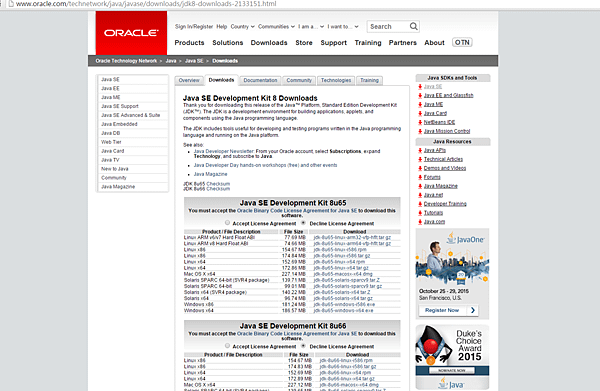The height and width of the screenshot is (391, 600).
Task: Click Oracle Binary Code License Agreement link for 8u65
Action: click(297, 211)
